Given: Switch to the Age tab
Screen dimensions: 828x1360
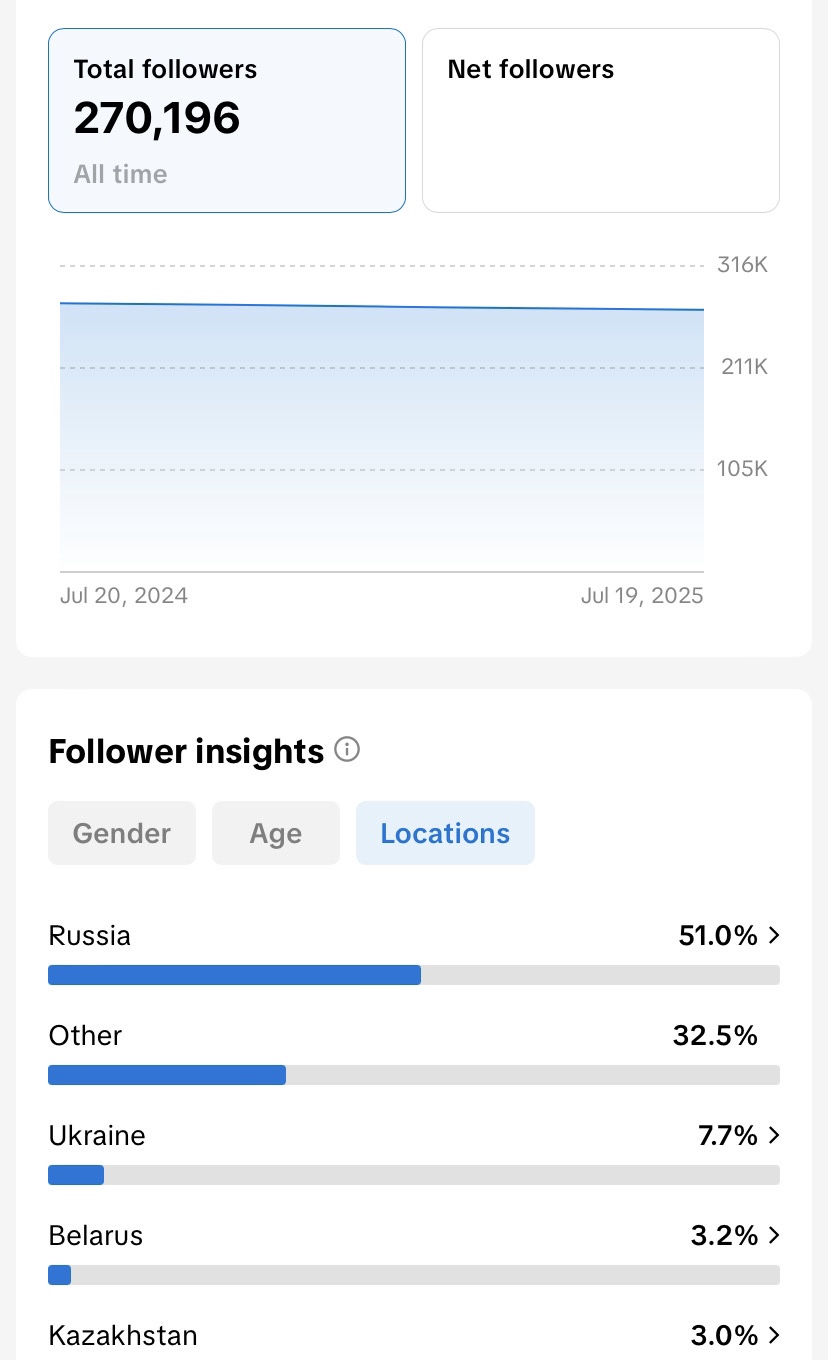Looking at the screenshot, I should tap(276, 833).
